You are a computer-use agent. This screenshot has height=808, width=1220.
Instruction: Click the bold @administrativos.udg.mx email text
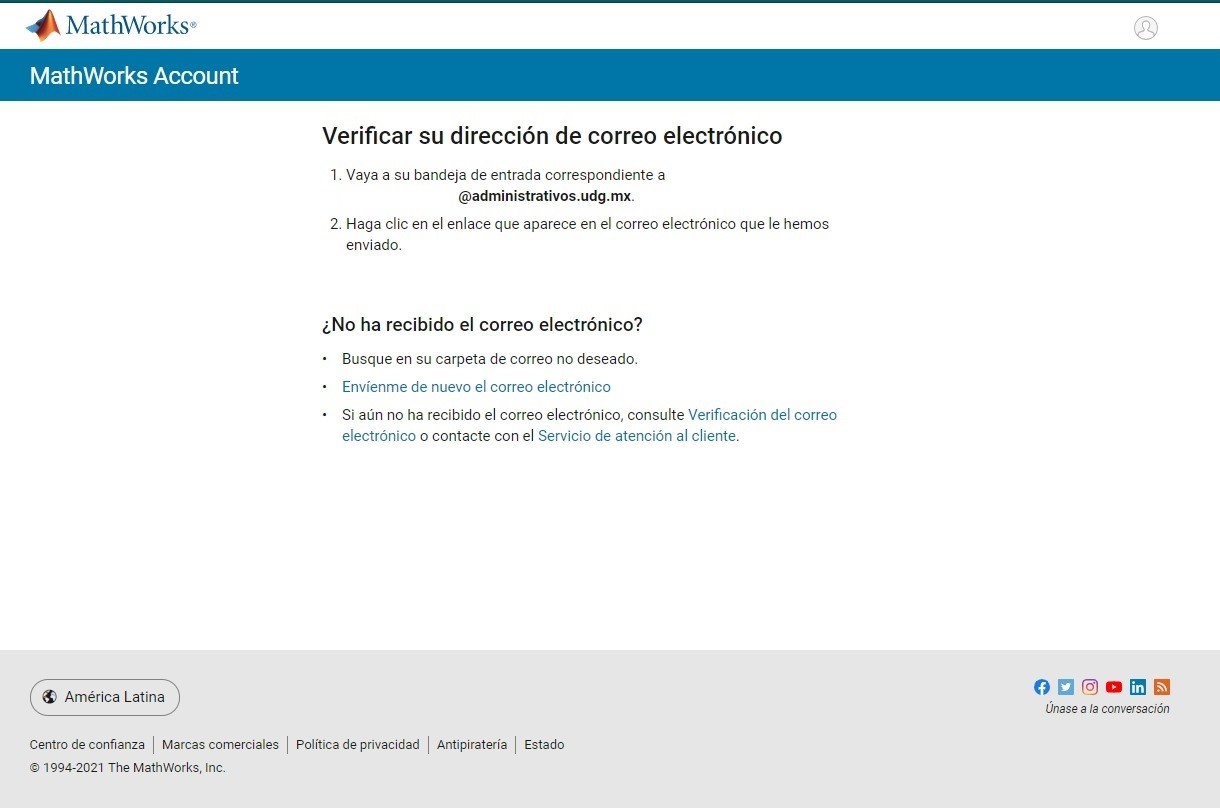click(x=545, y=196)
